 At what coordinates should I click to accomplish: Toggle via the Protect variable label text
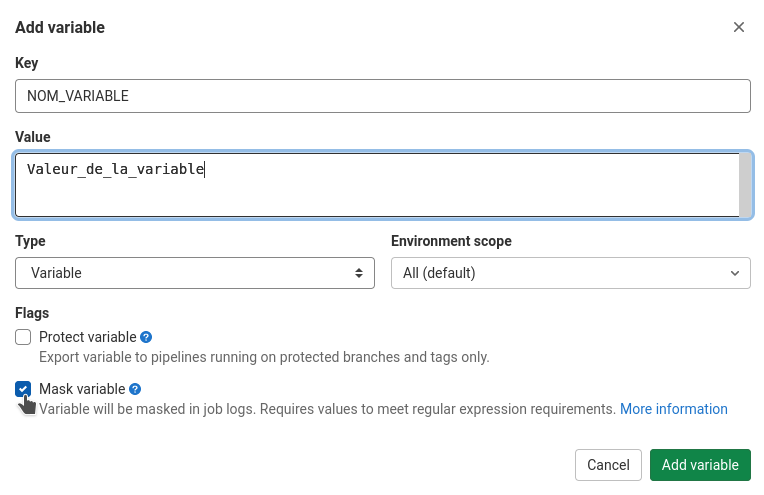[88, 337]
